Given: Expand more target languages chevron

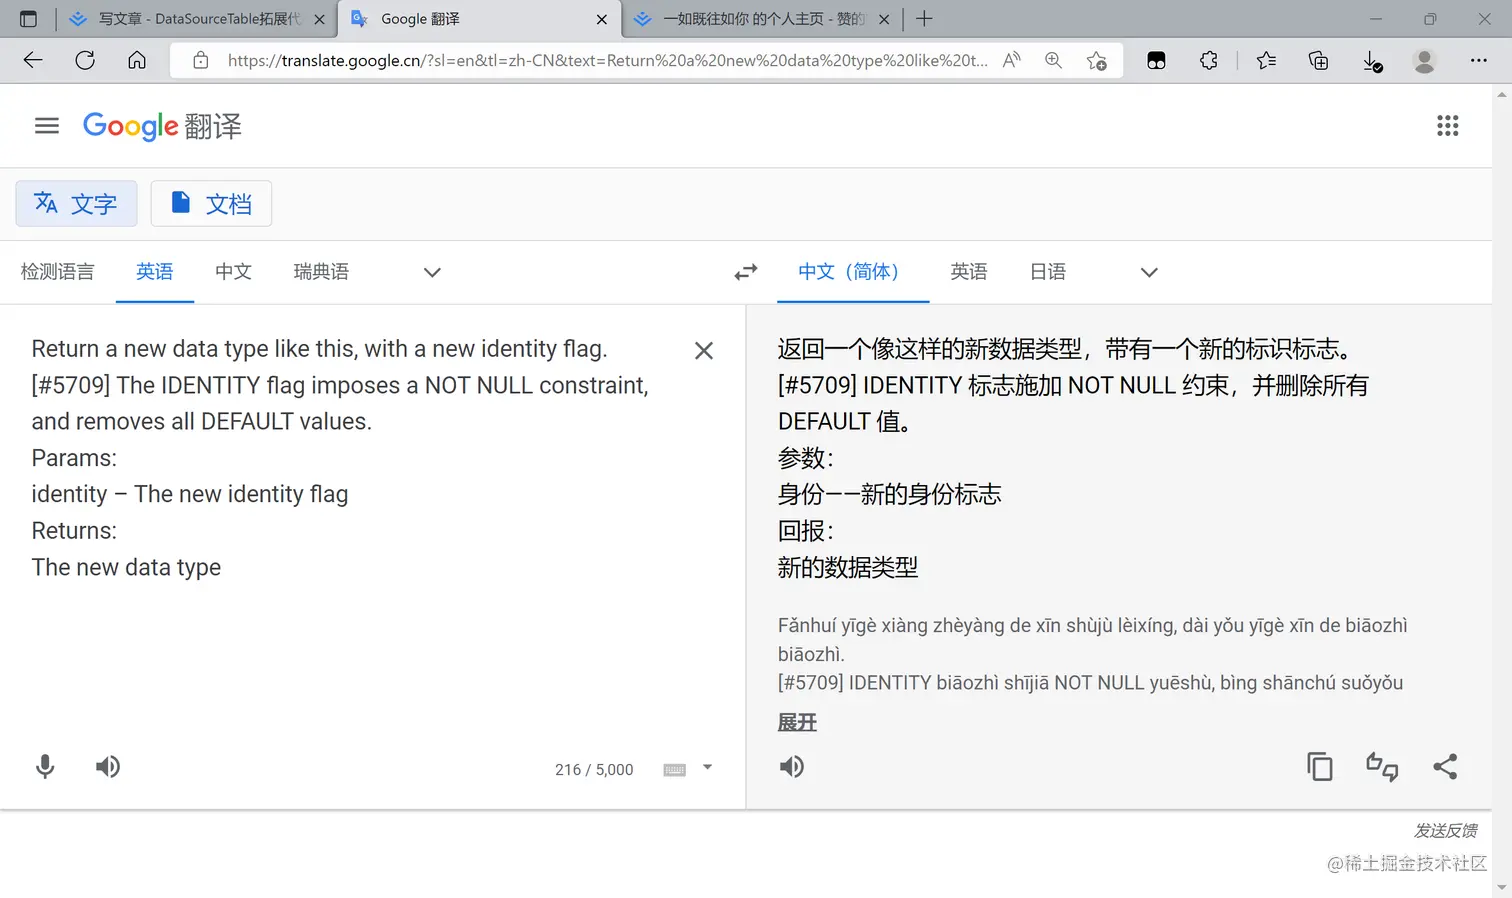Looking at the screenshot, I should (1149, 272).
